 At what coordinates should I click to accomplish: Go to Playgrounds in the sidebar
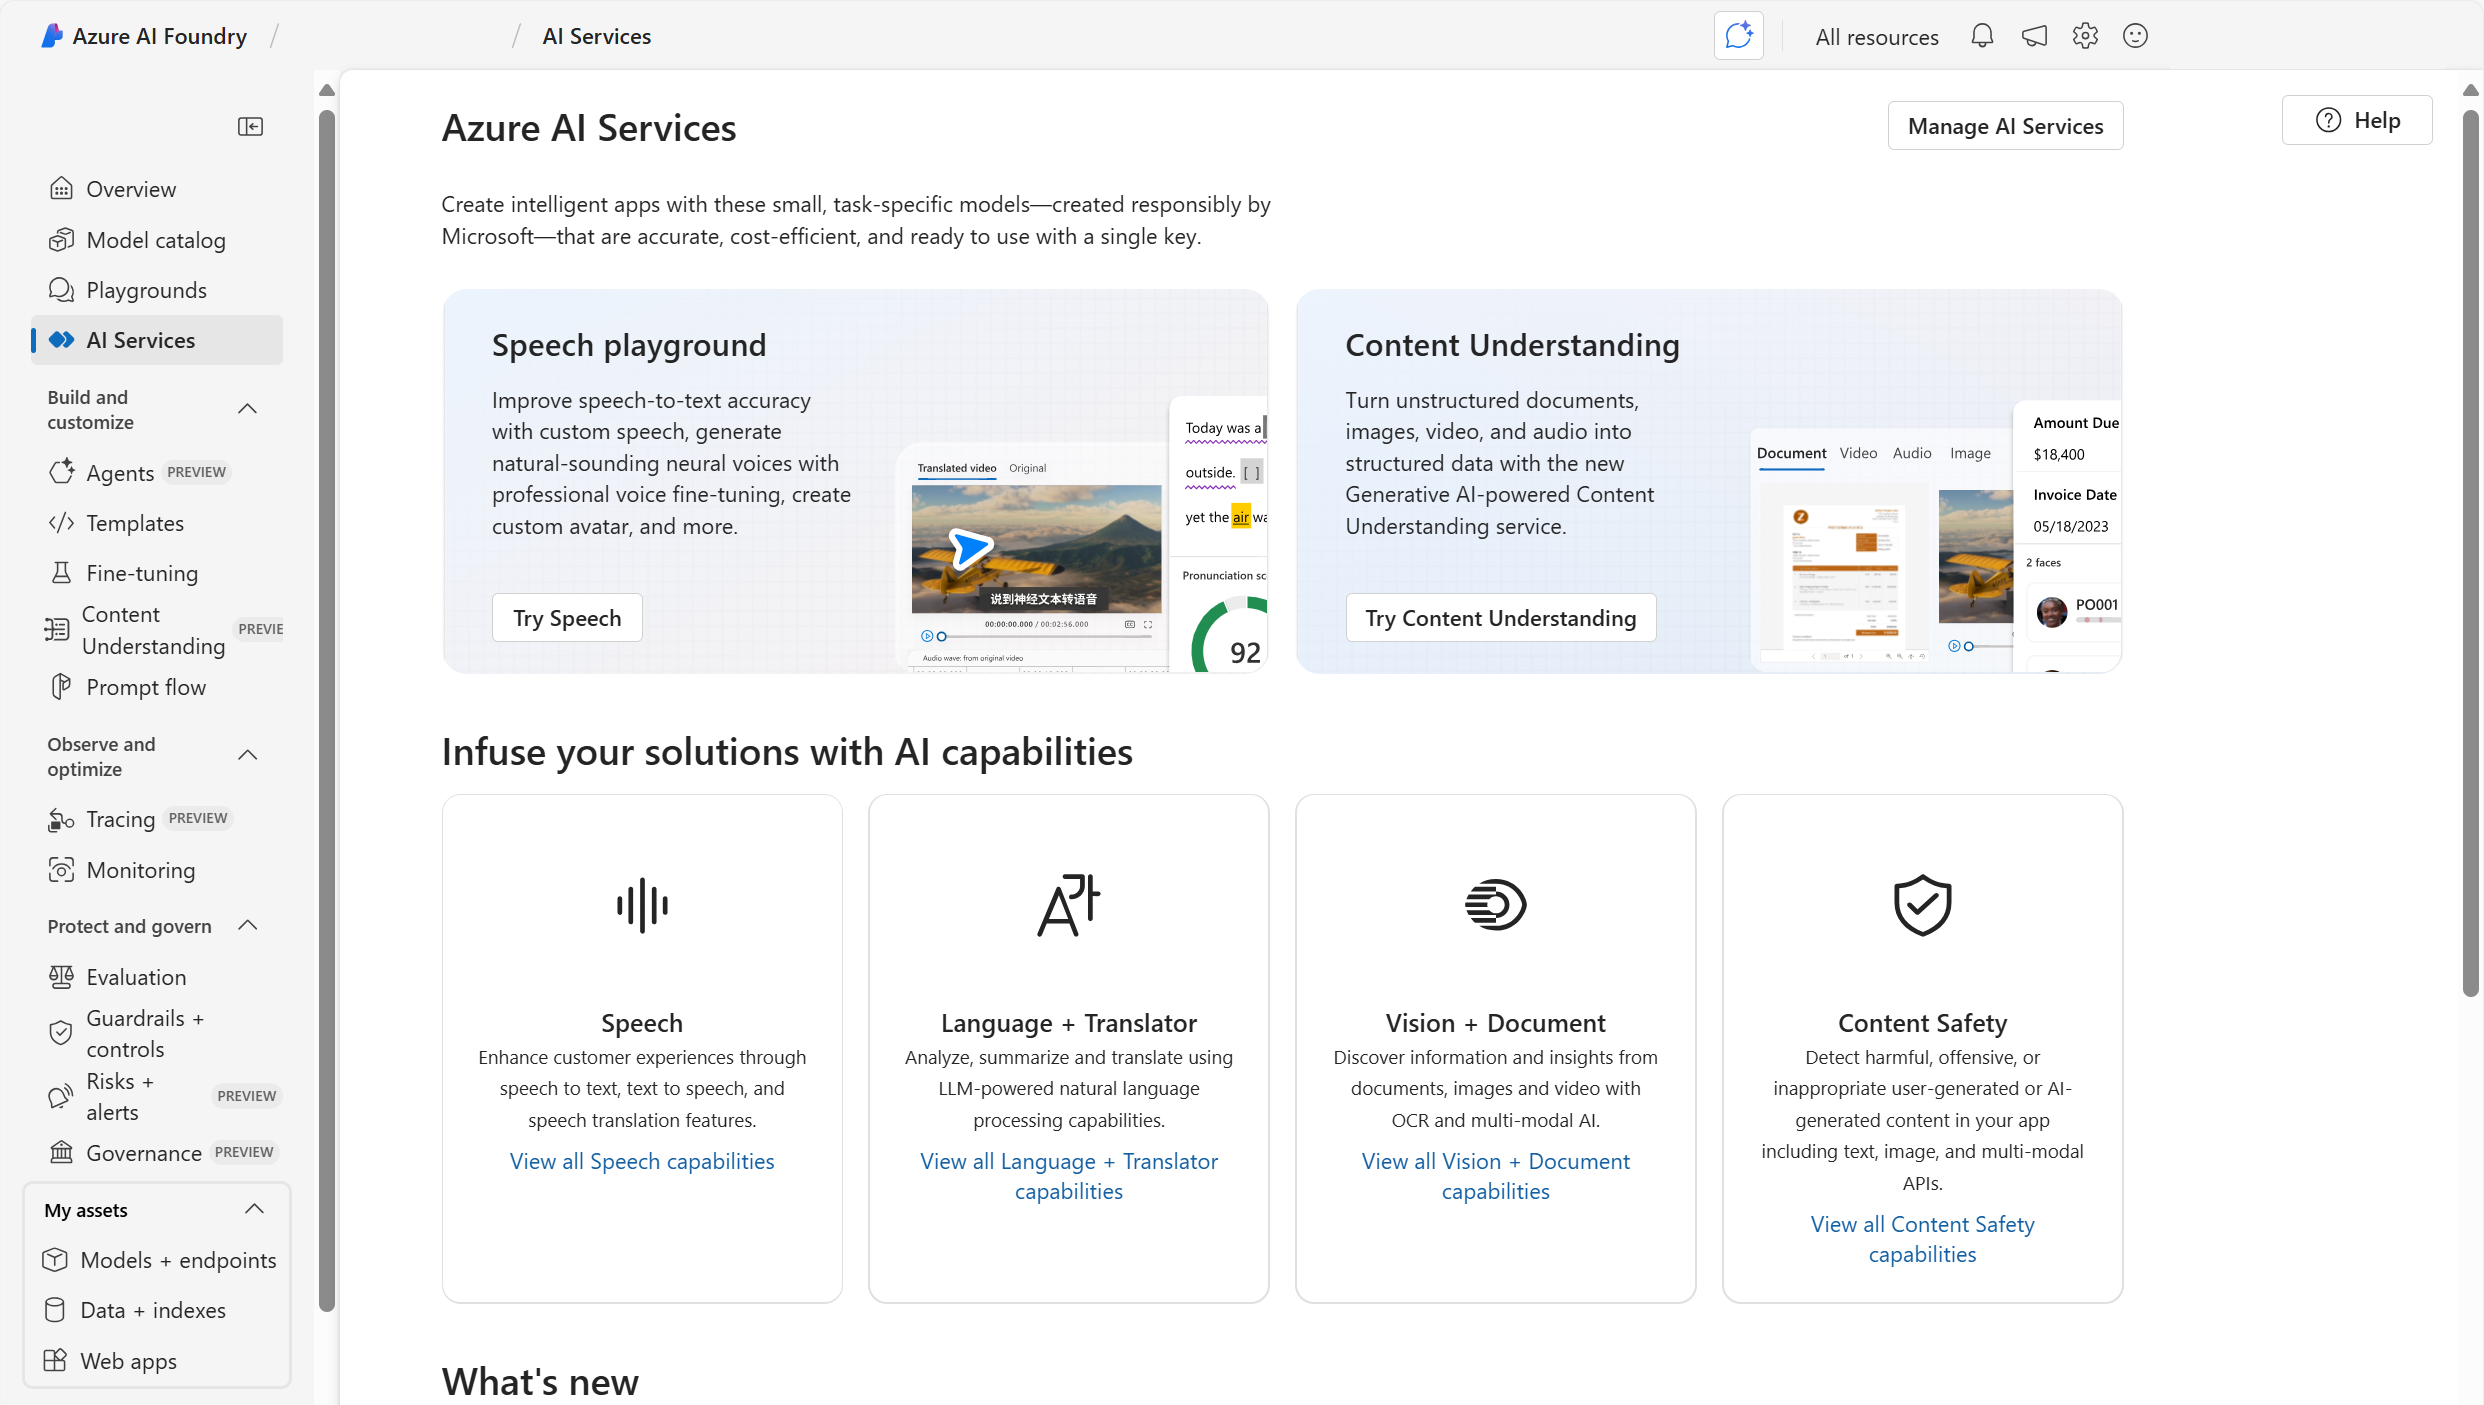(x=157, y=290)
